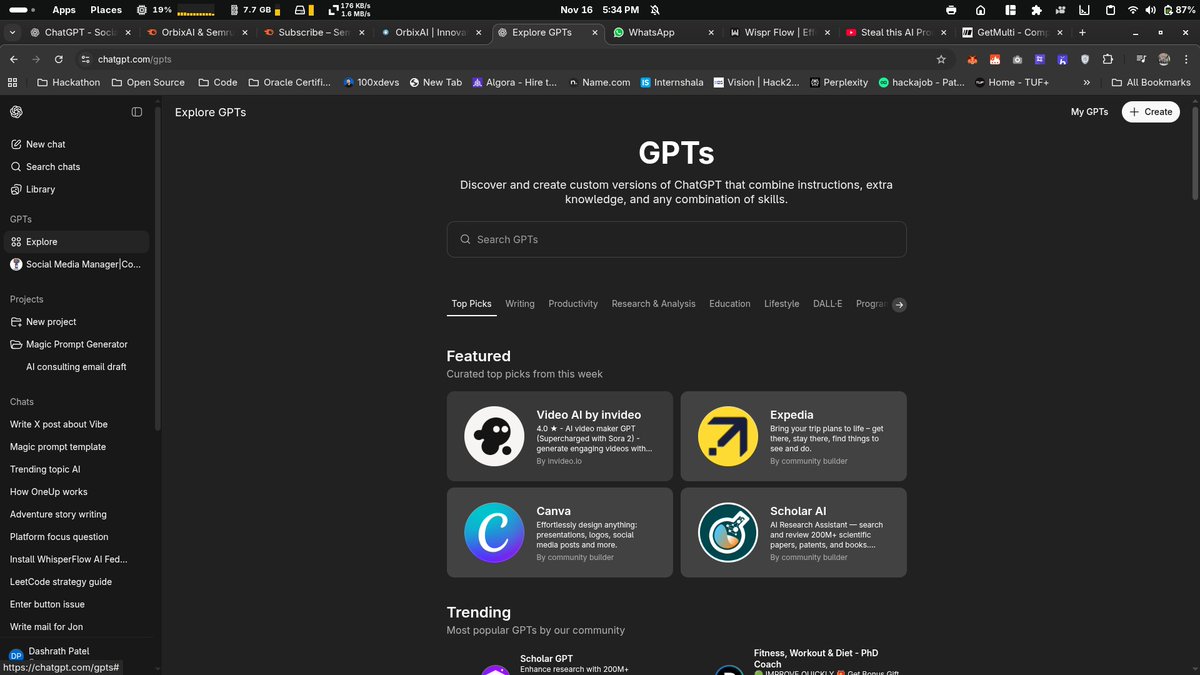
Task: Open the My GPTs link
Action: pos(1089,112)
